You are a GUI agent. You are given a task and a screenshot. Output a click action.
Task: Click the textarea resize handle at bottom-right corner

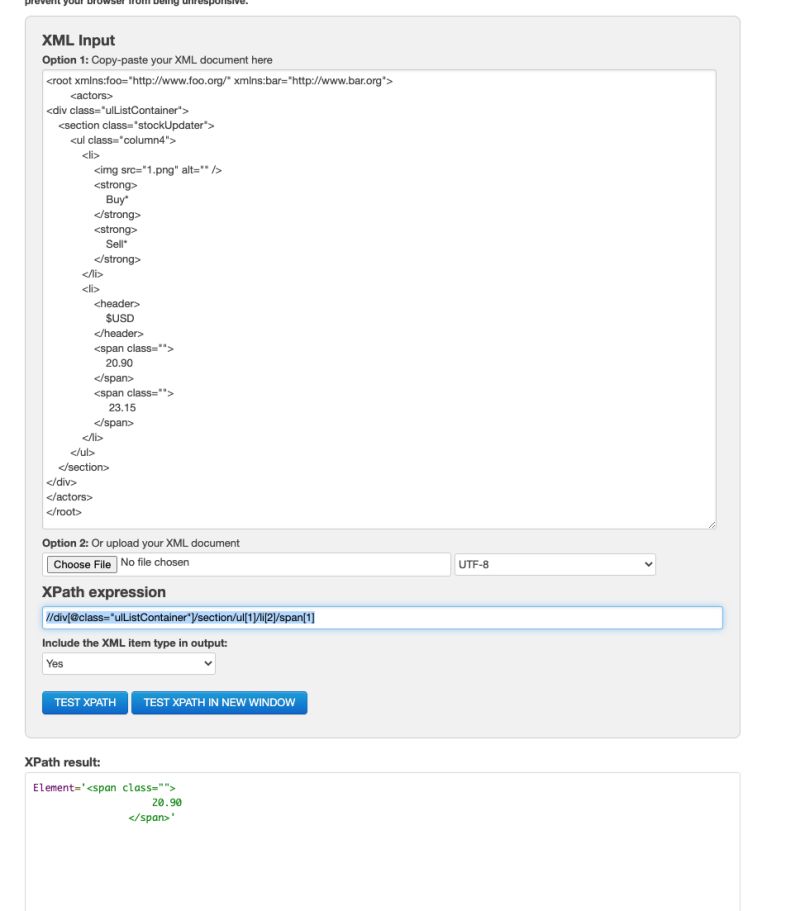click(x=712, y=522)
